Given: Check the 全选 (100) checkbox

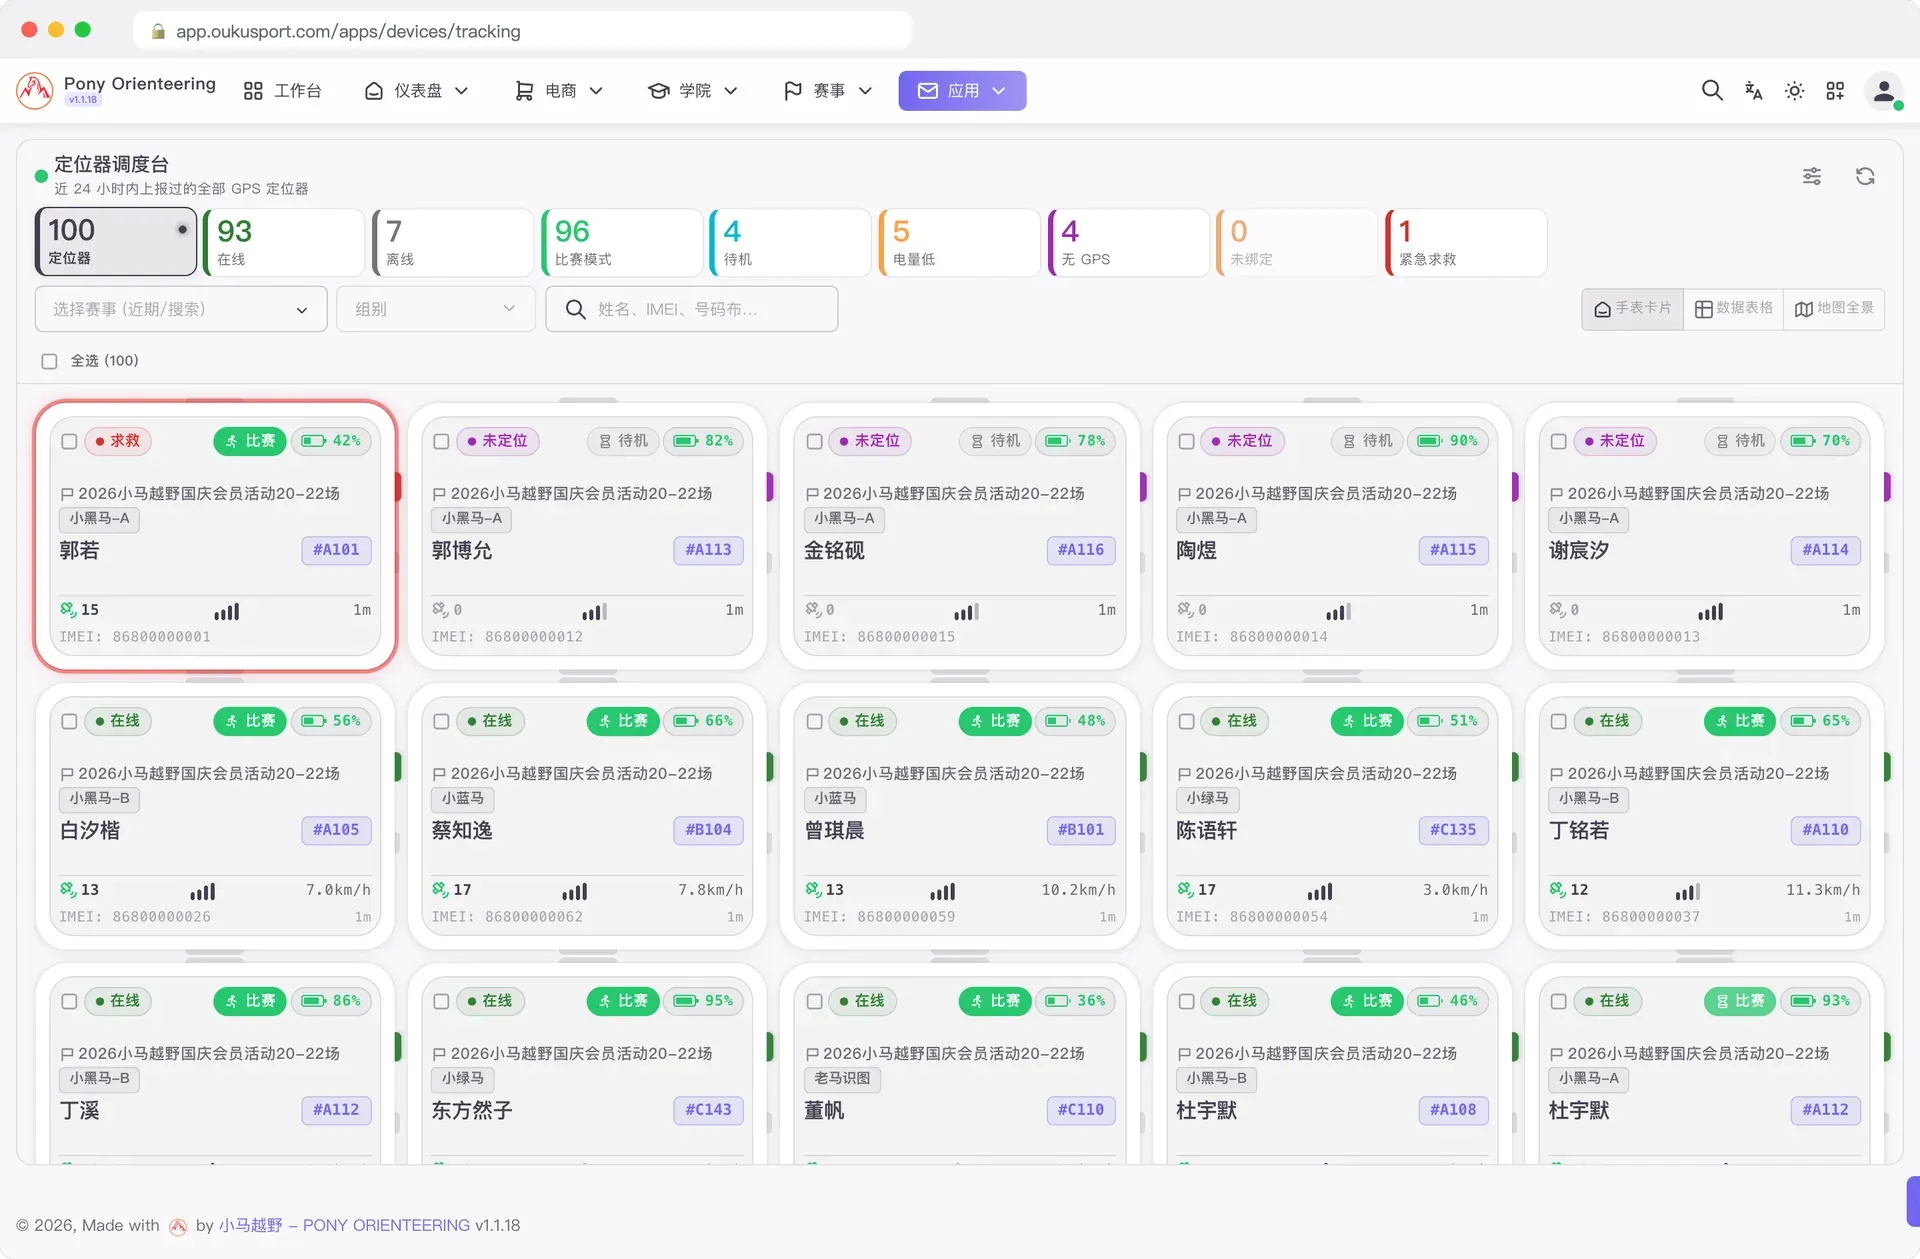Looking at the screenshot, I should (49, 361).
